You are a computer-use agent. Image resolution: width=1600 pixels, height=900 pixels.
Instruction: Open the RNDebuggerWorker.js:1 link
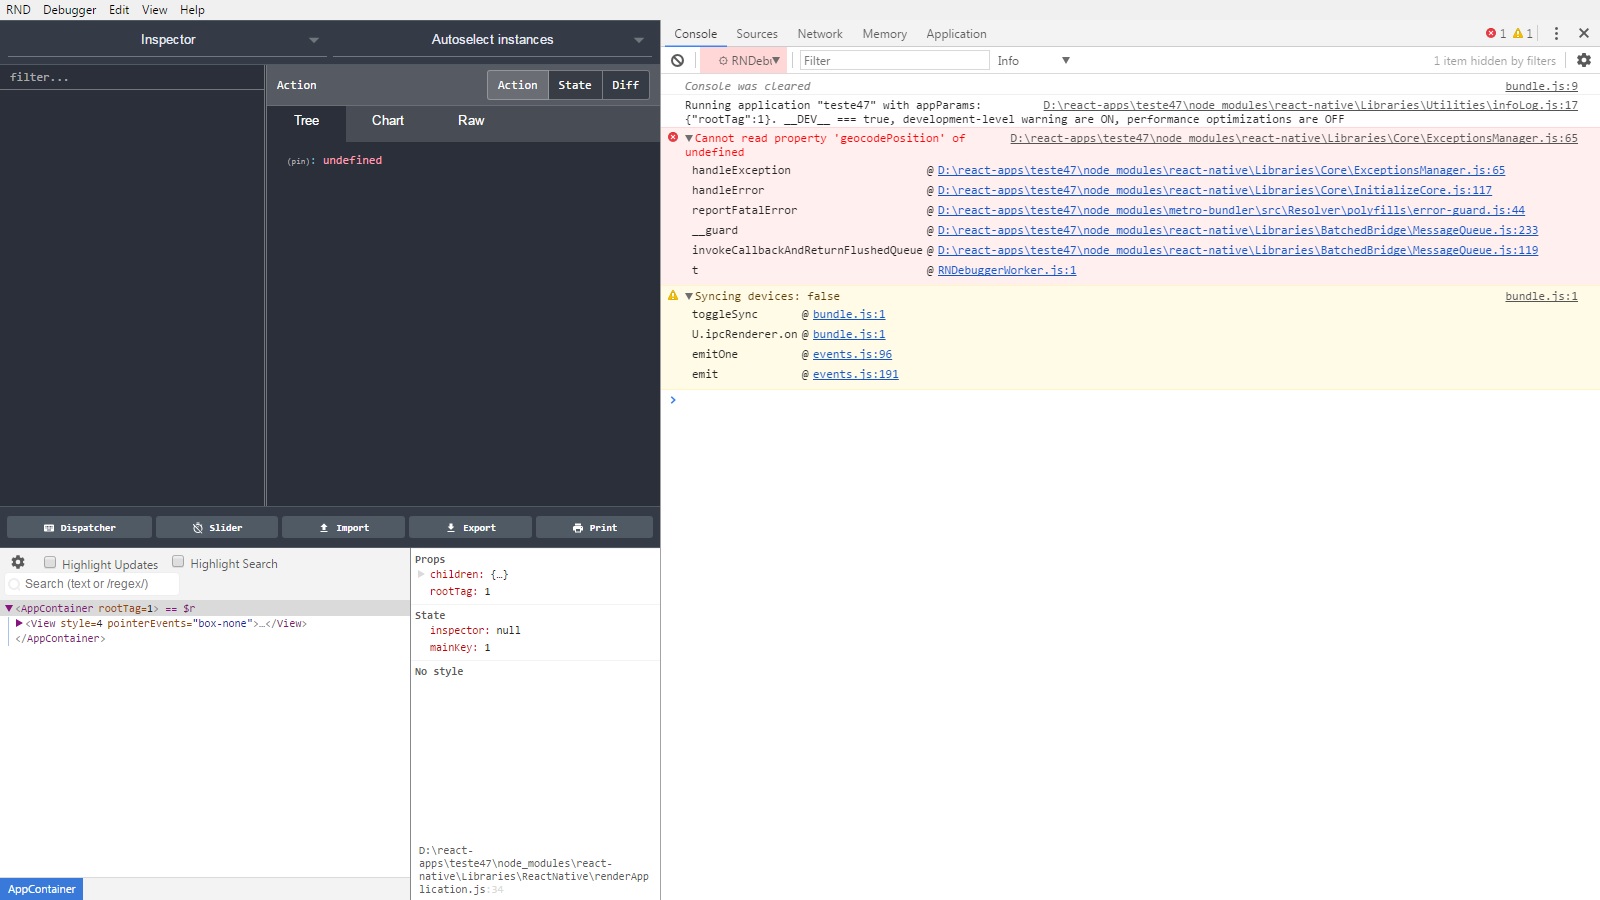[1006, 270]
